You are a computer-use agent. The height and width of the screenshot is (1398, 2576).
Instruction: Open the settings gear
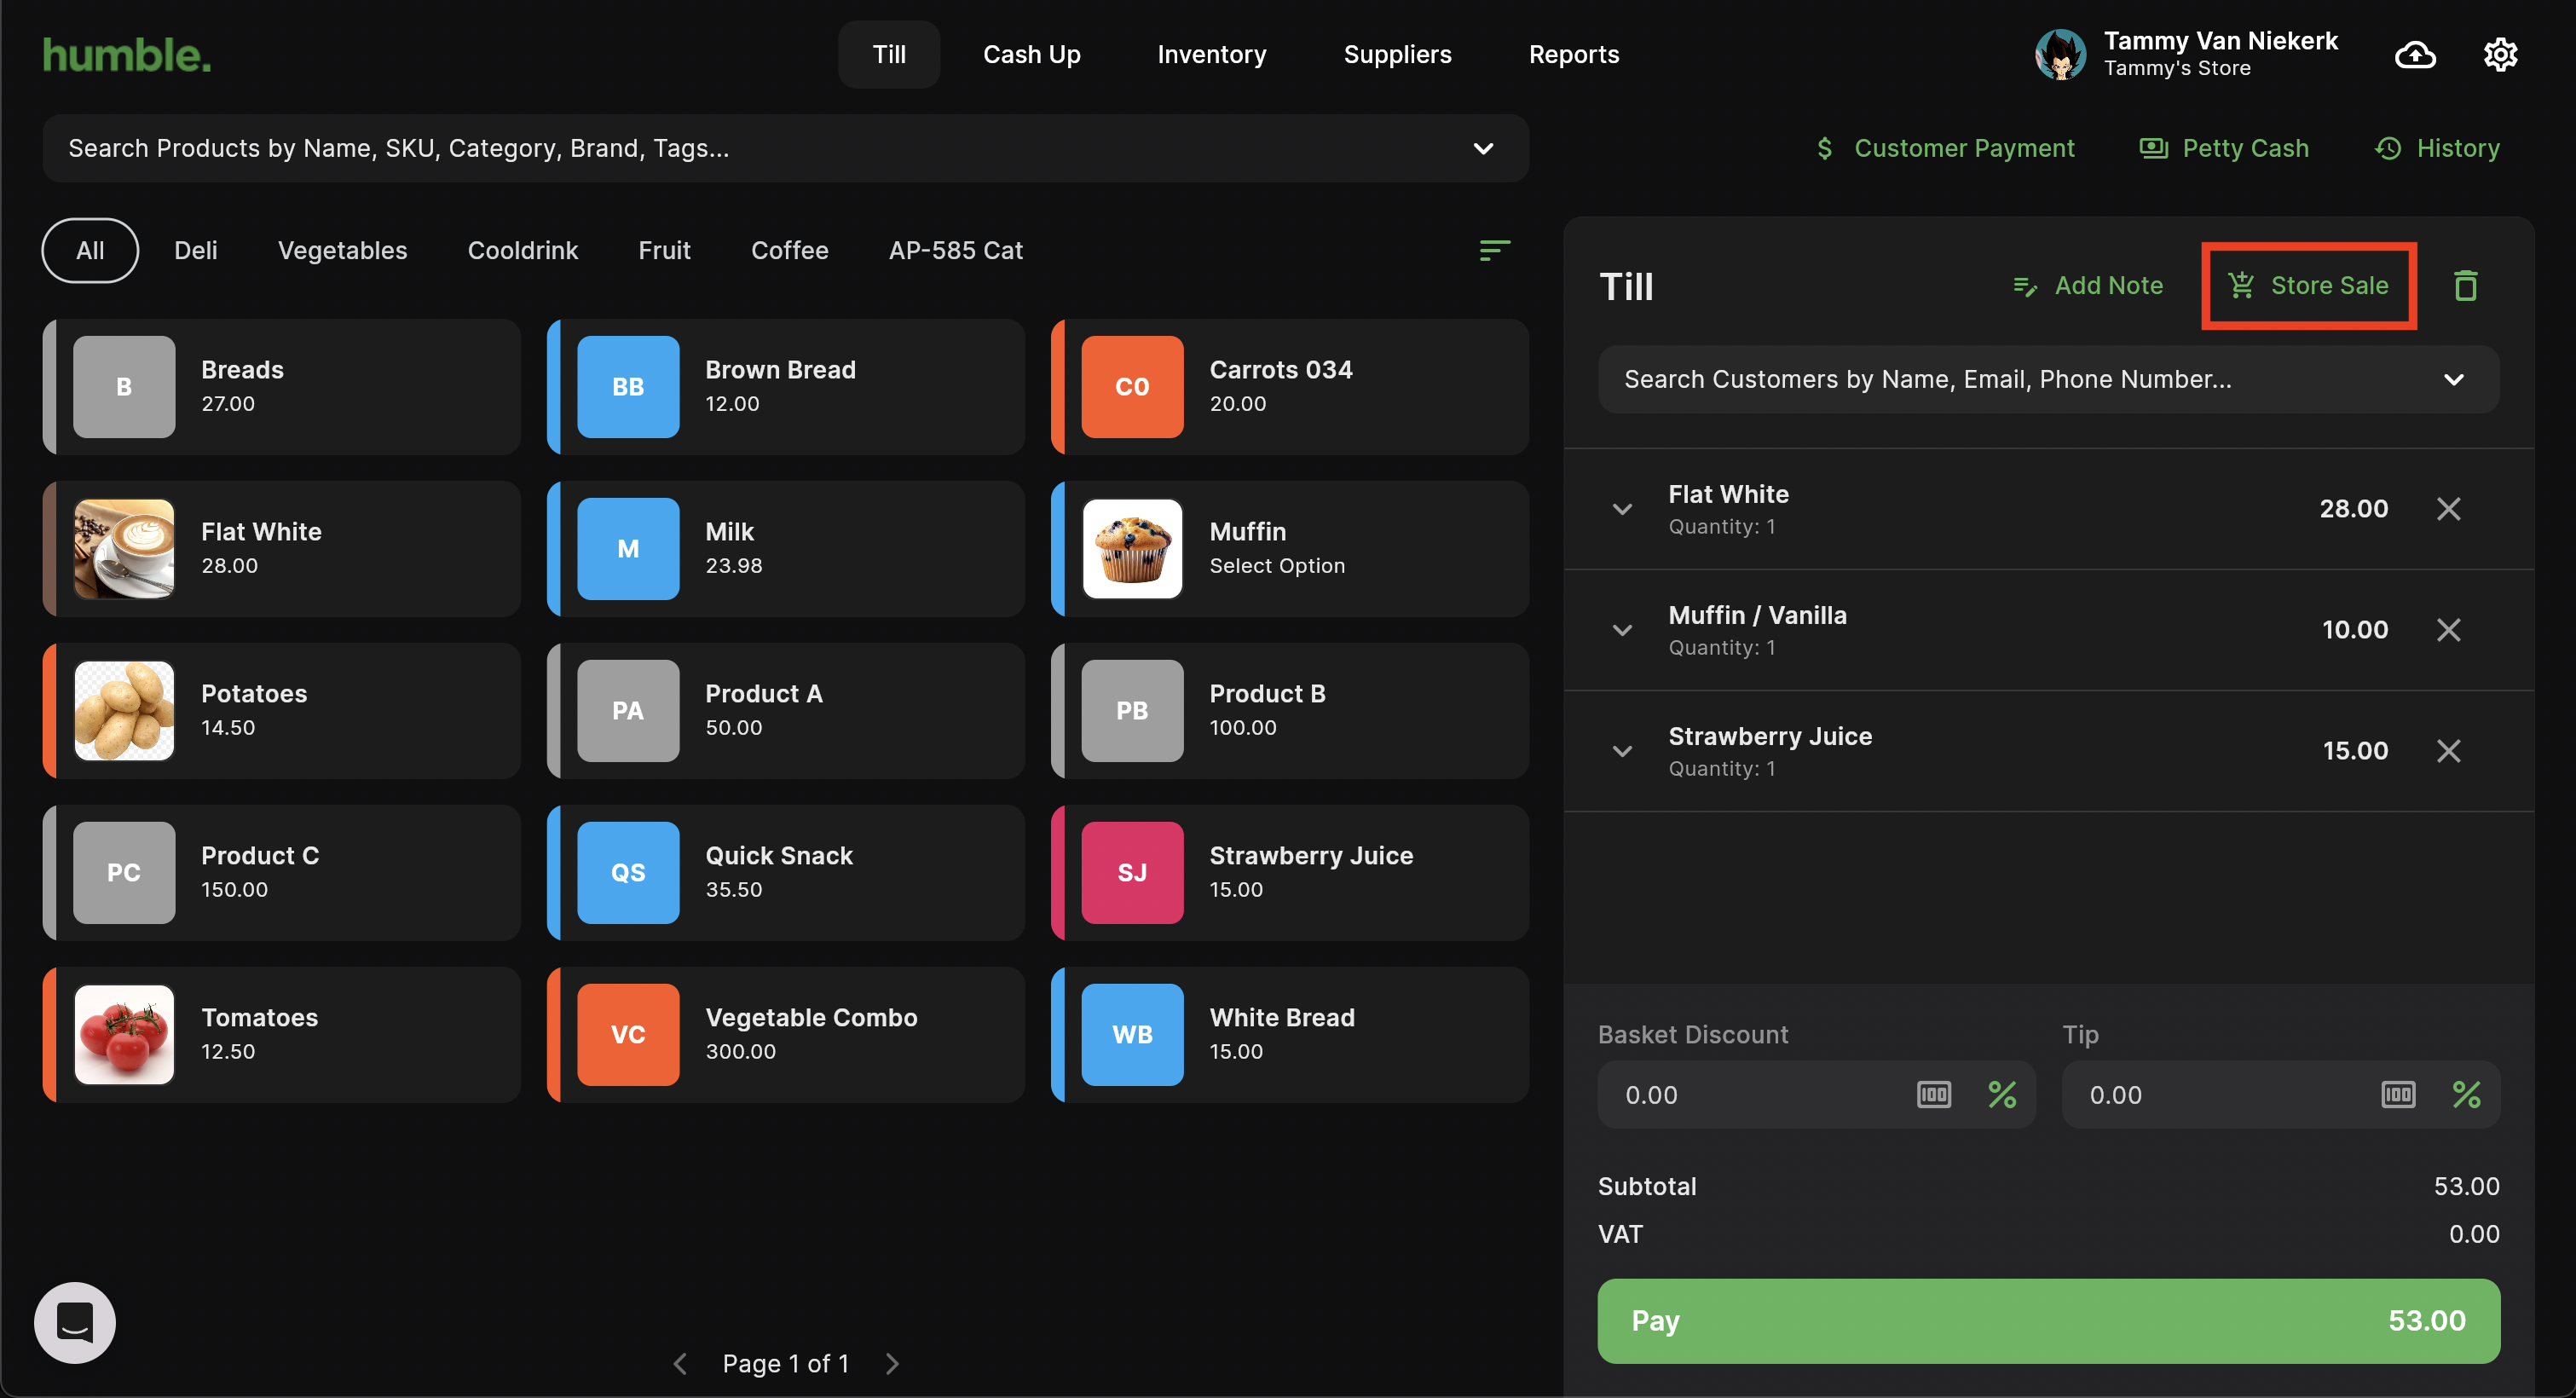pos(2500,54)
